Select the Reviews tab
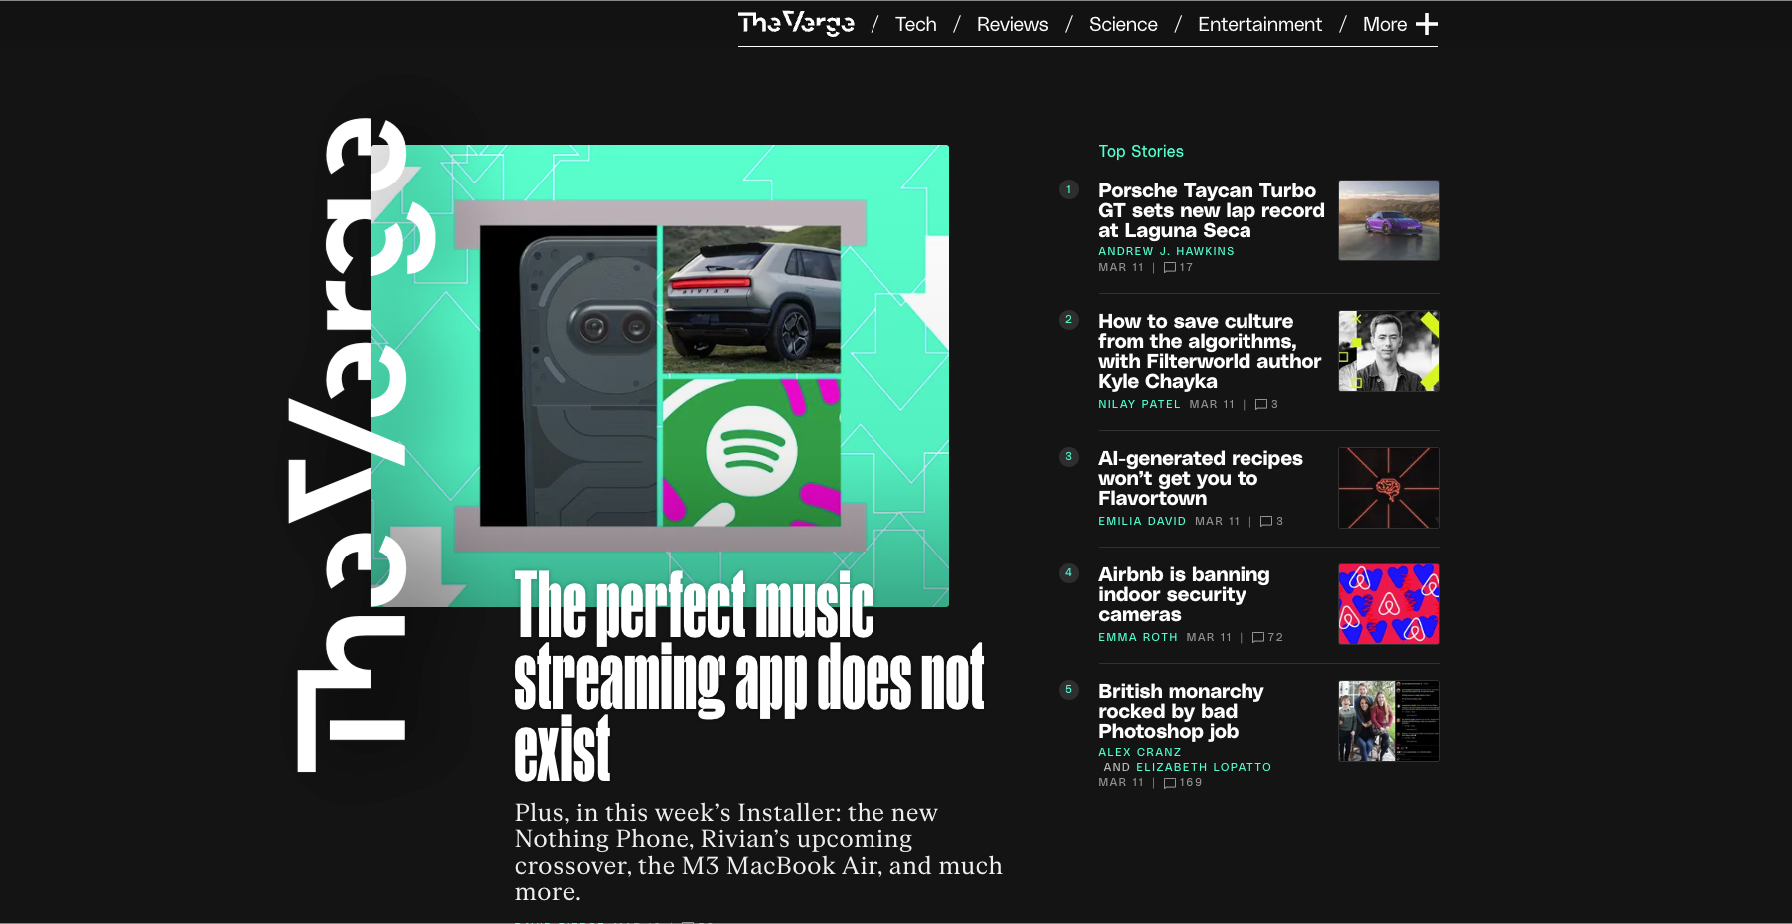 click(x=1011, y=24)
